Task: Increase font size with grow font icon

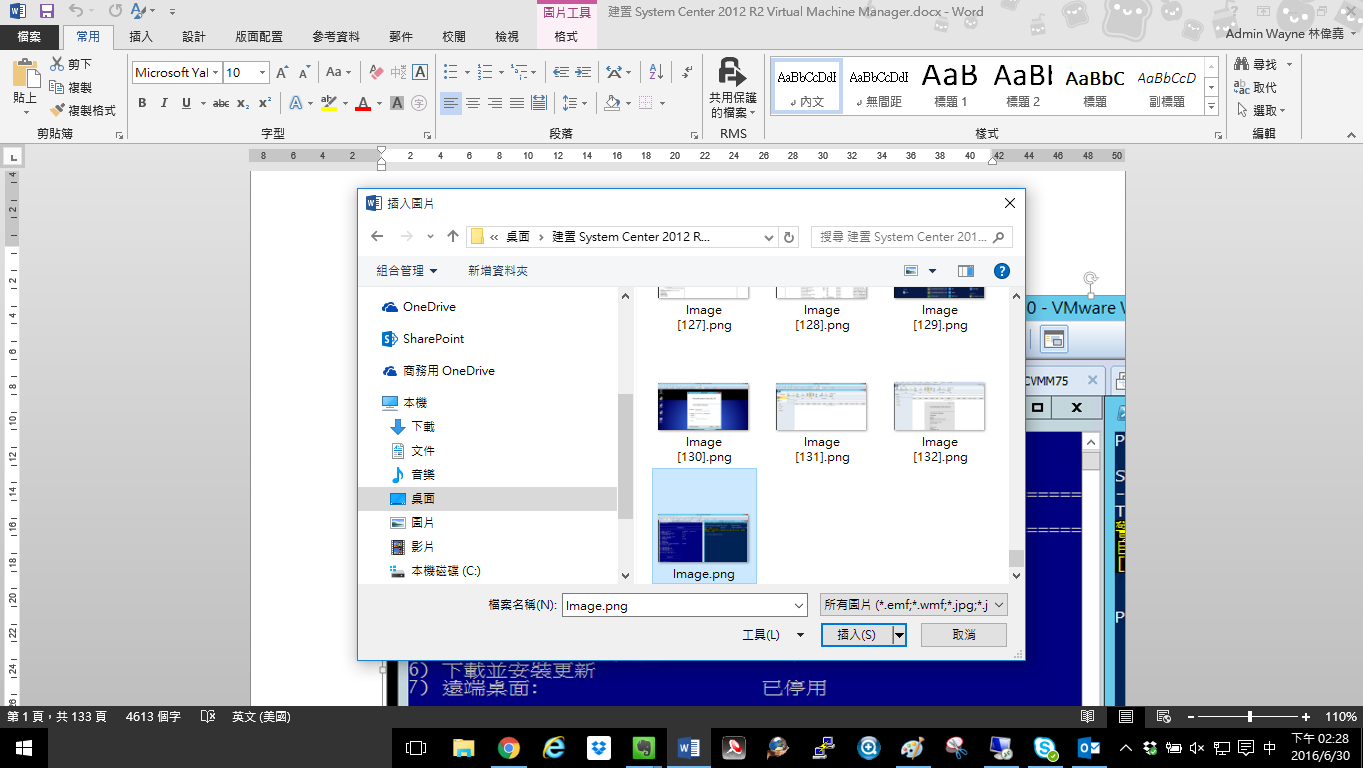Action: (x=282, y=72)
